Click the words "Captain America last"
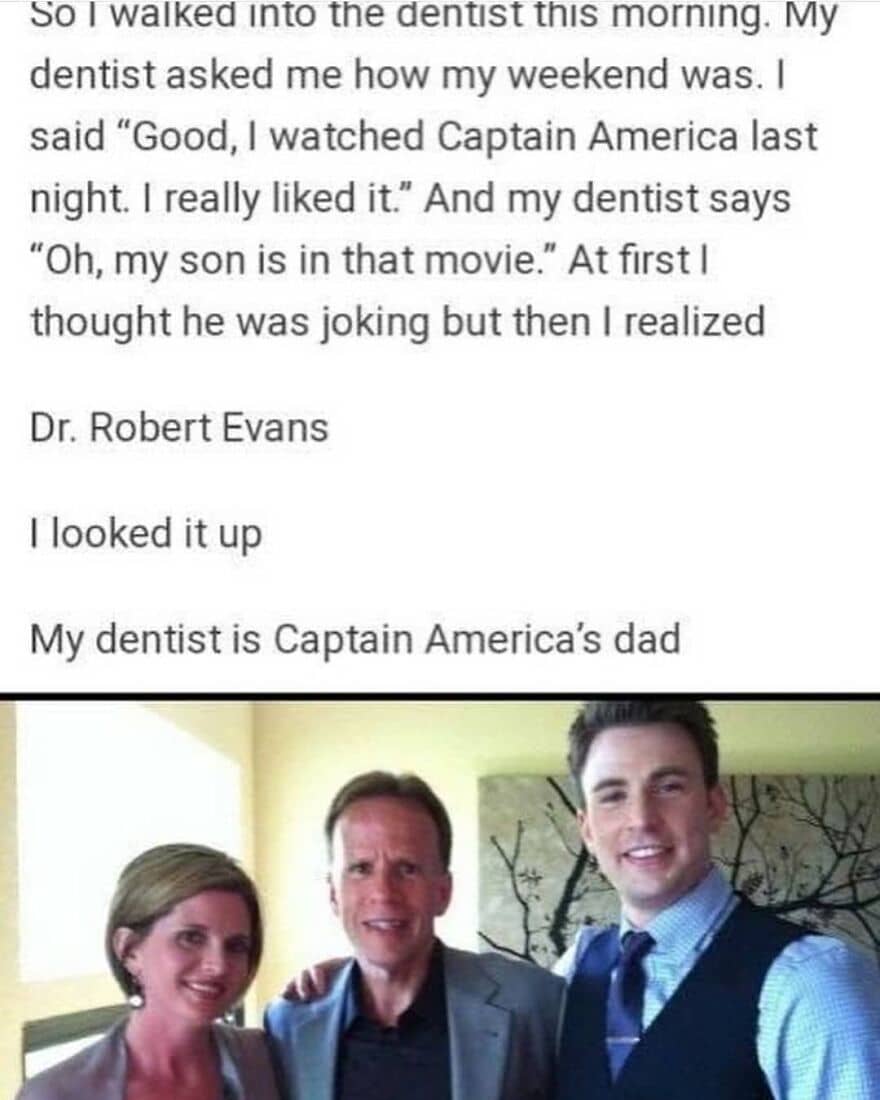 (x=628, y=136)
